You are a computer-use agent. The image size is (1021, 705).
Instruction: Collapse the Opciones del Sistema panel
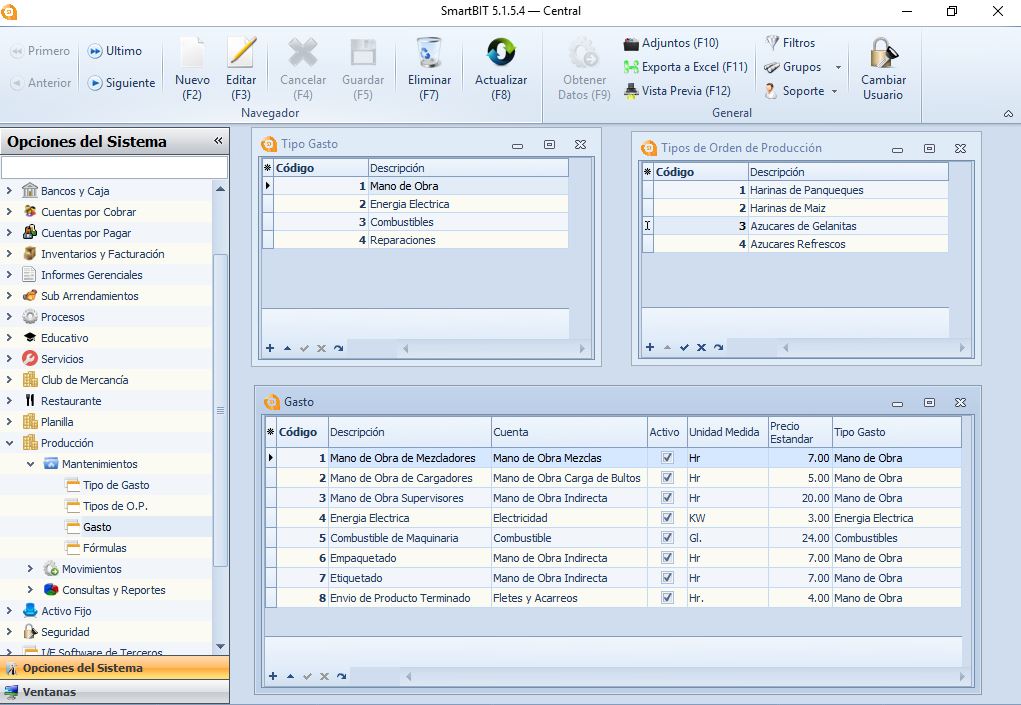(x=218, y=141)
